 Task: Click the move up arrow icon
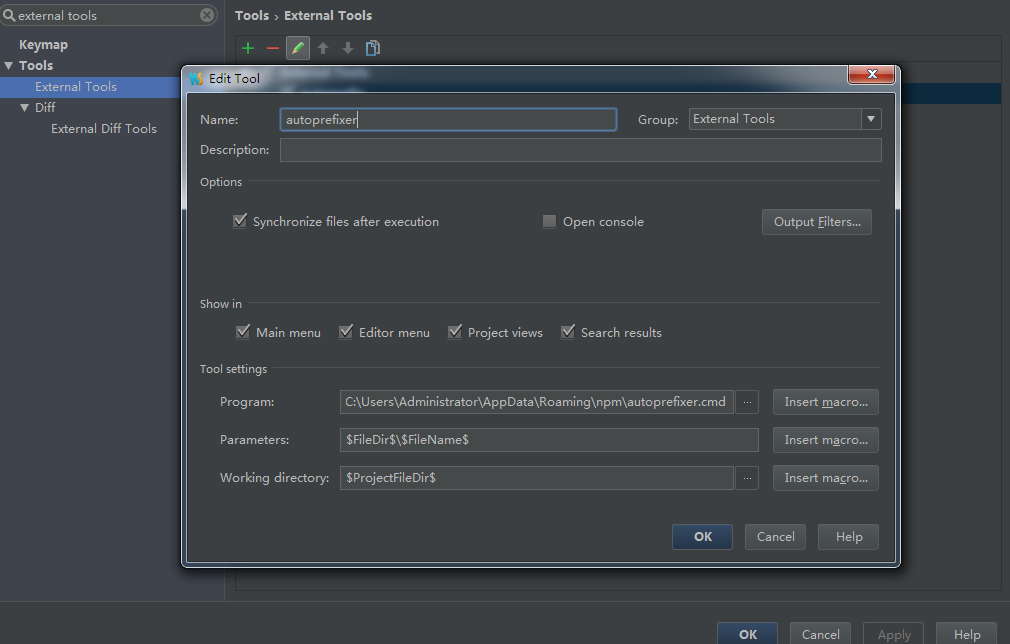323,48
